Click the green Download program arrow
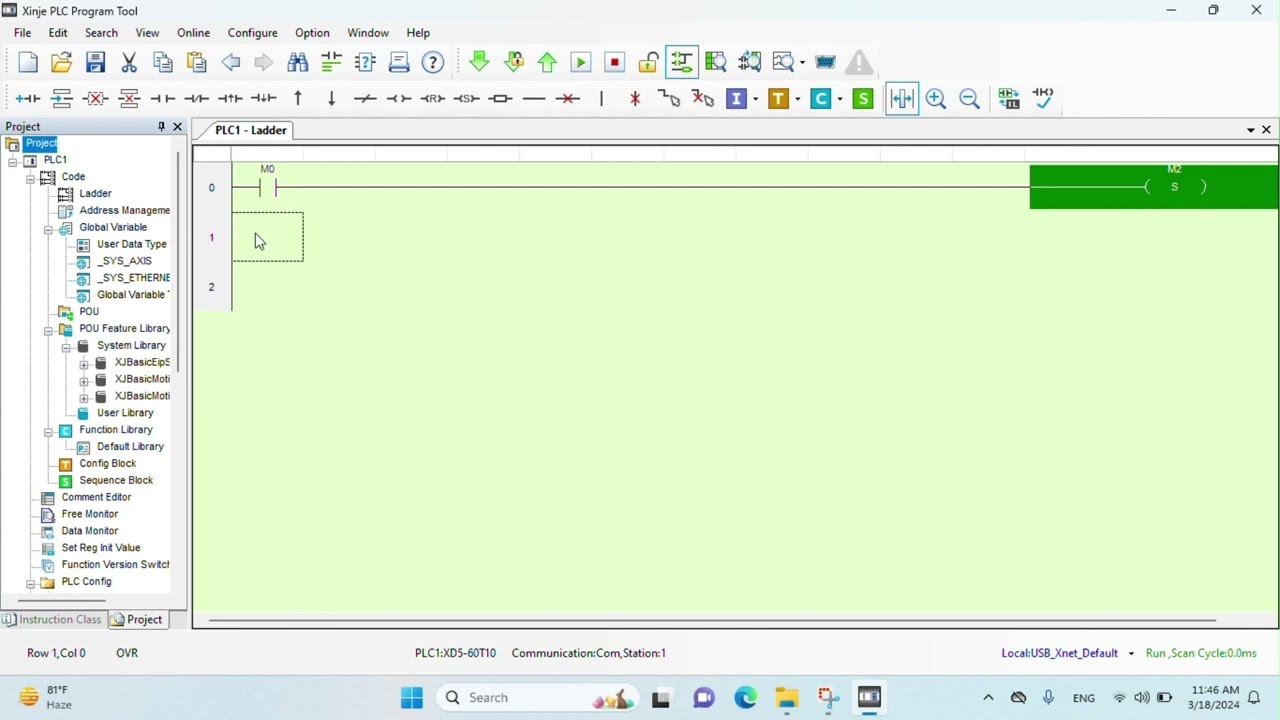The width and height of the screenshot is (1280, 720). (479, 62)
